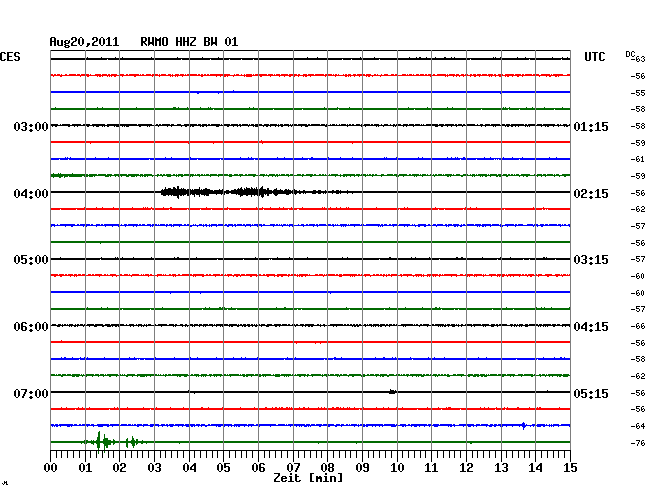Select the 03:00 local time label
Image resolution: width=650 pixels, height=494 pixels.
pos(31,126)
